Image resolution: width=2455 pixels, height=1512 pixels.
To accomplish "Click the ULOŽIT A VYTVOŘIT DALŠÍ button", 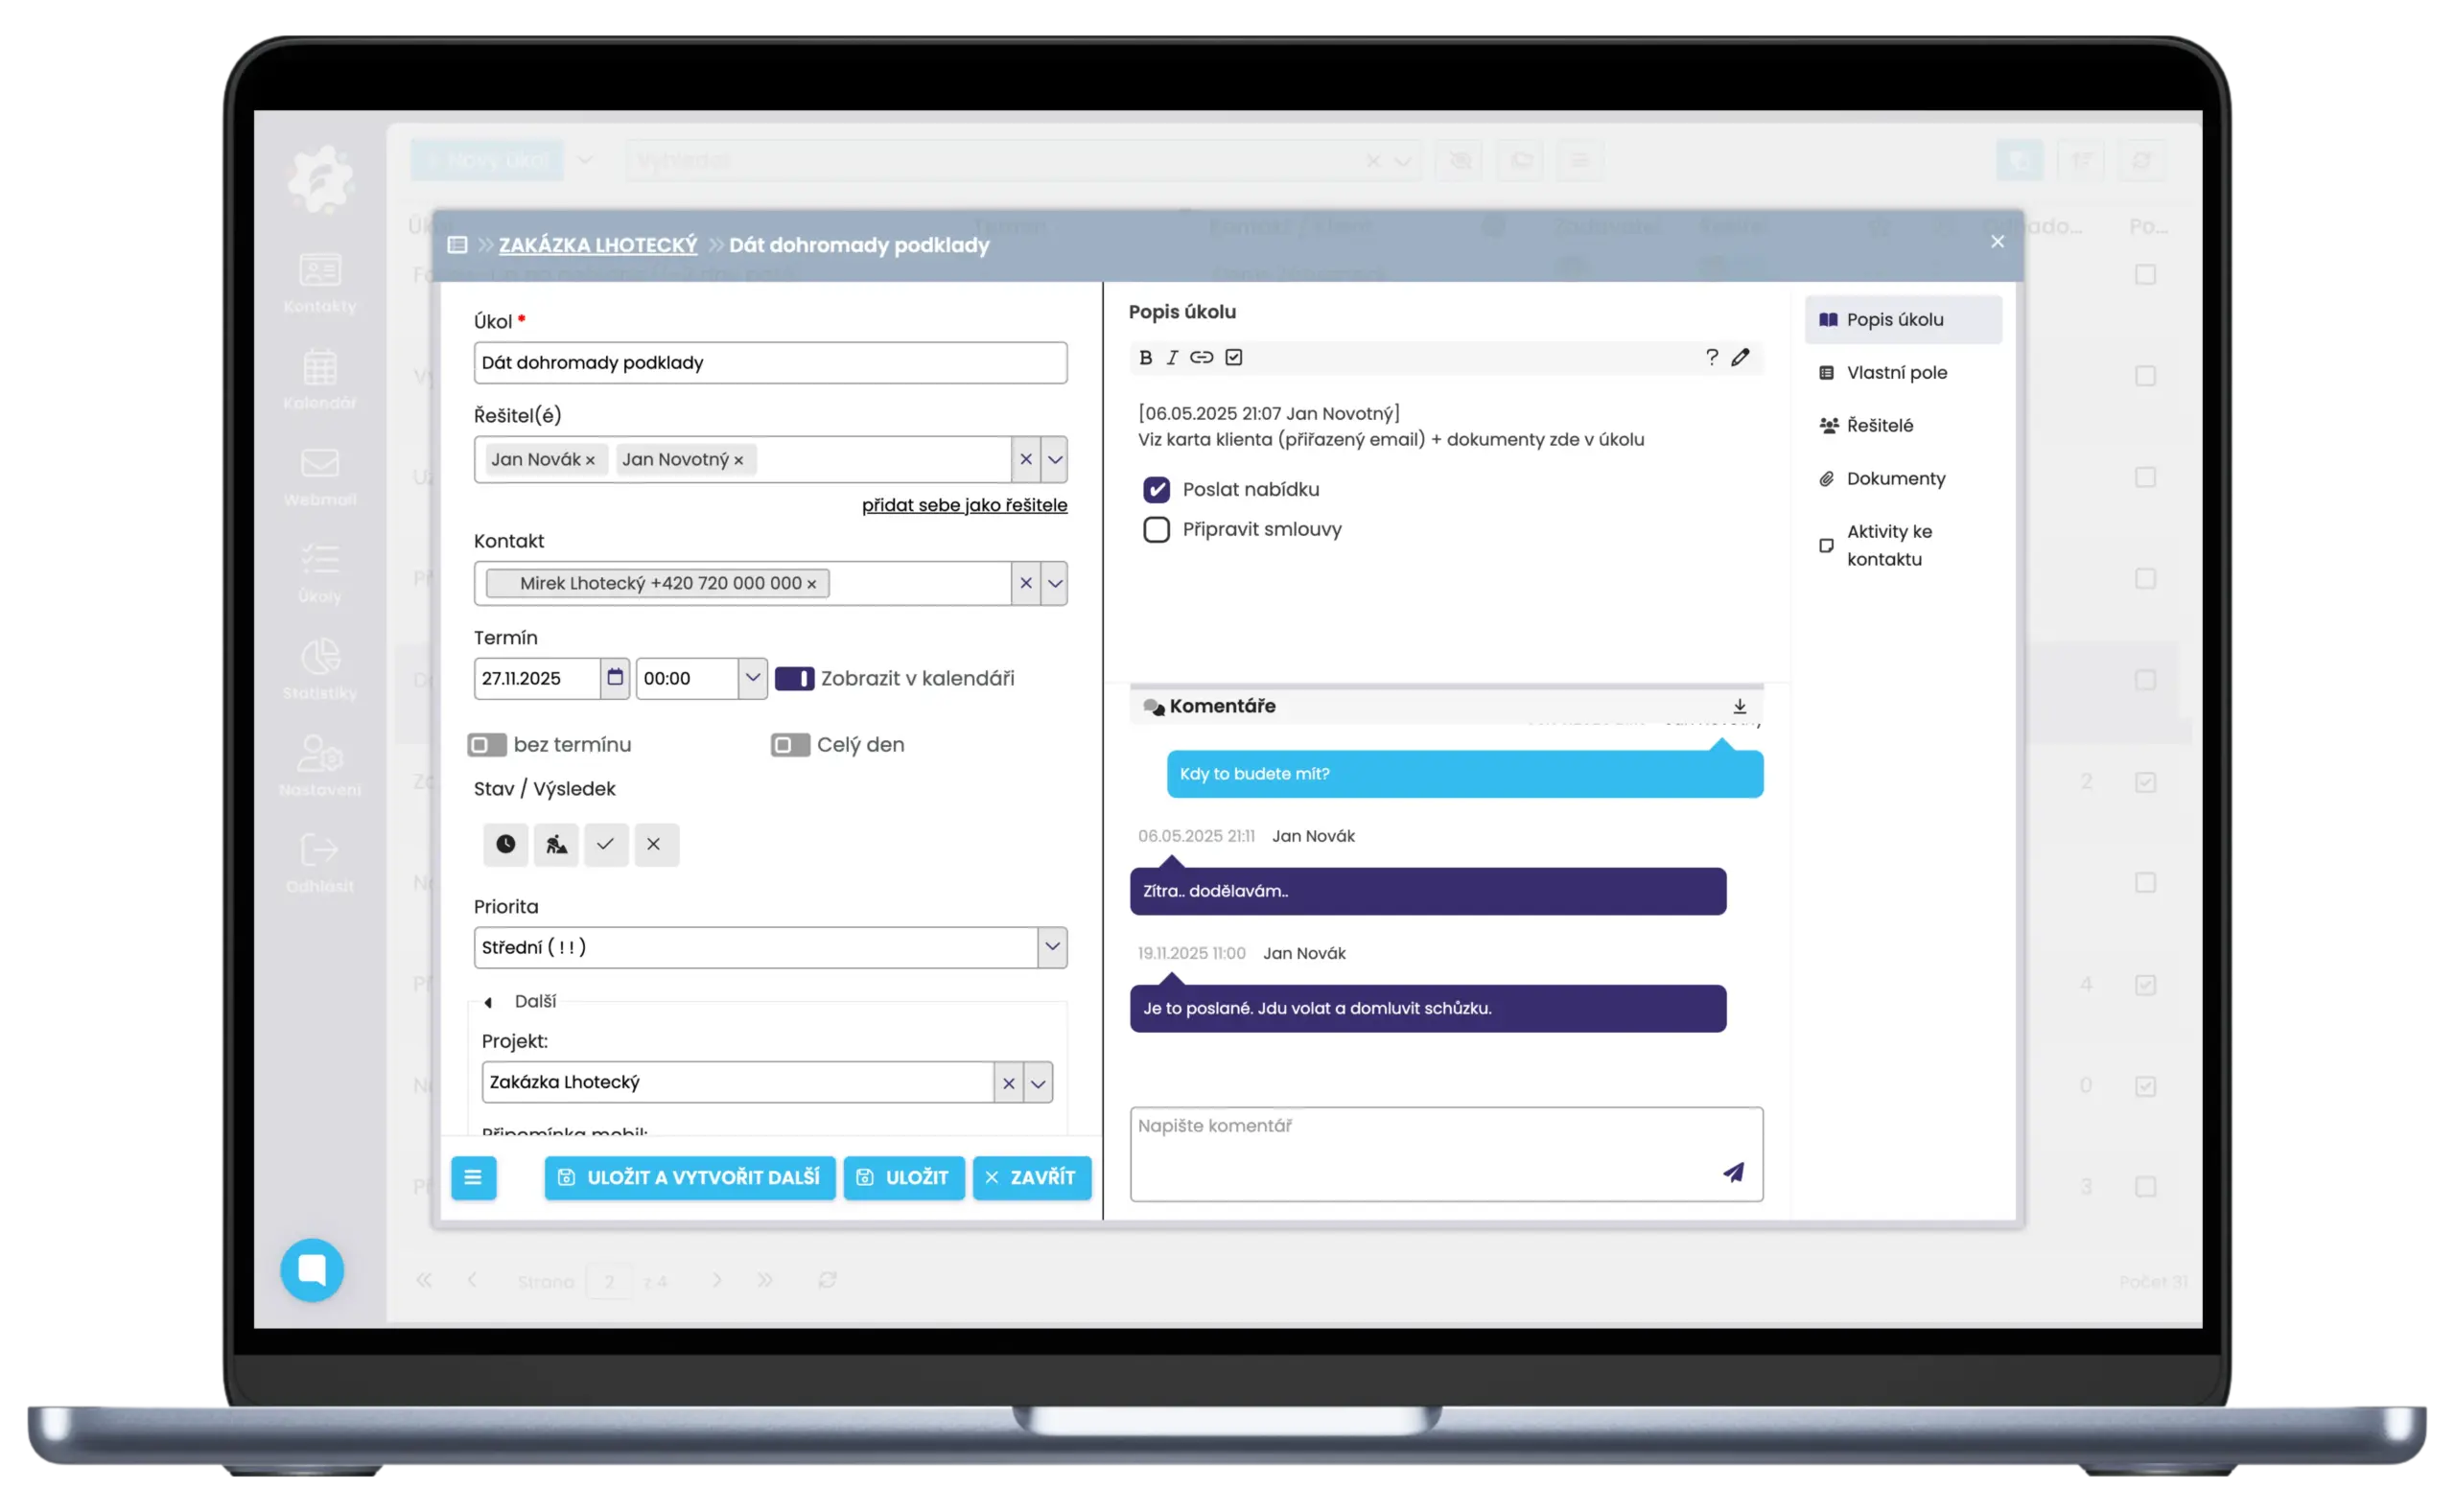I will click(690, 1178).
